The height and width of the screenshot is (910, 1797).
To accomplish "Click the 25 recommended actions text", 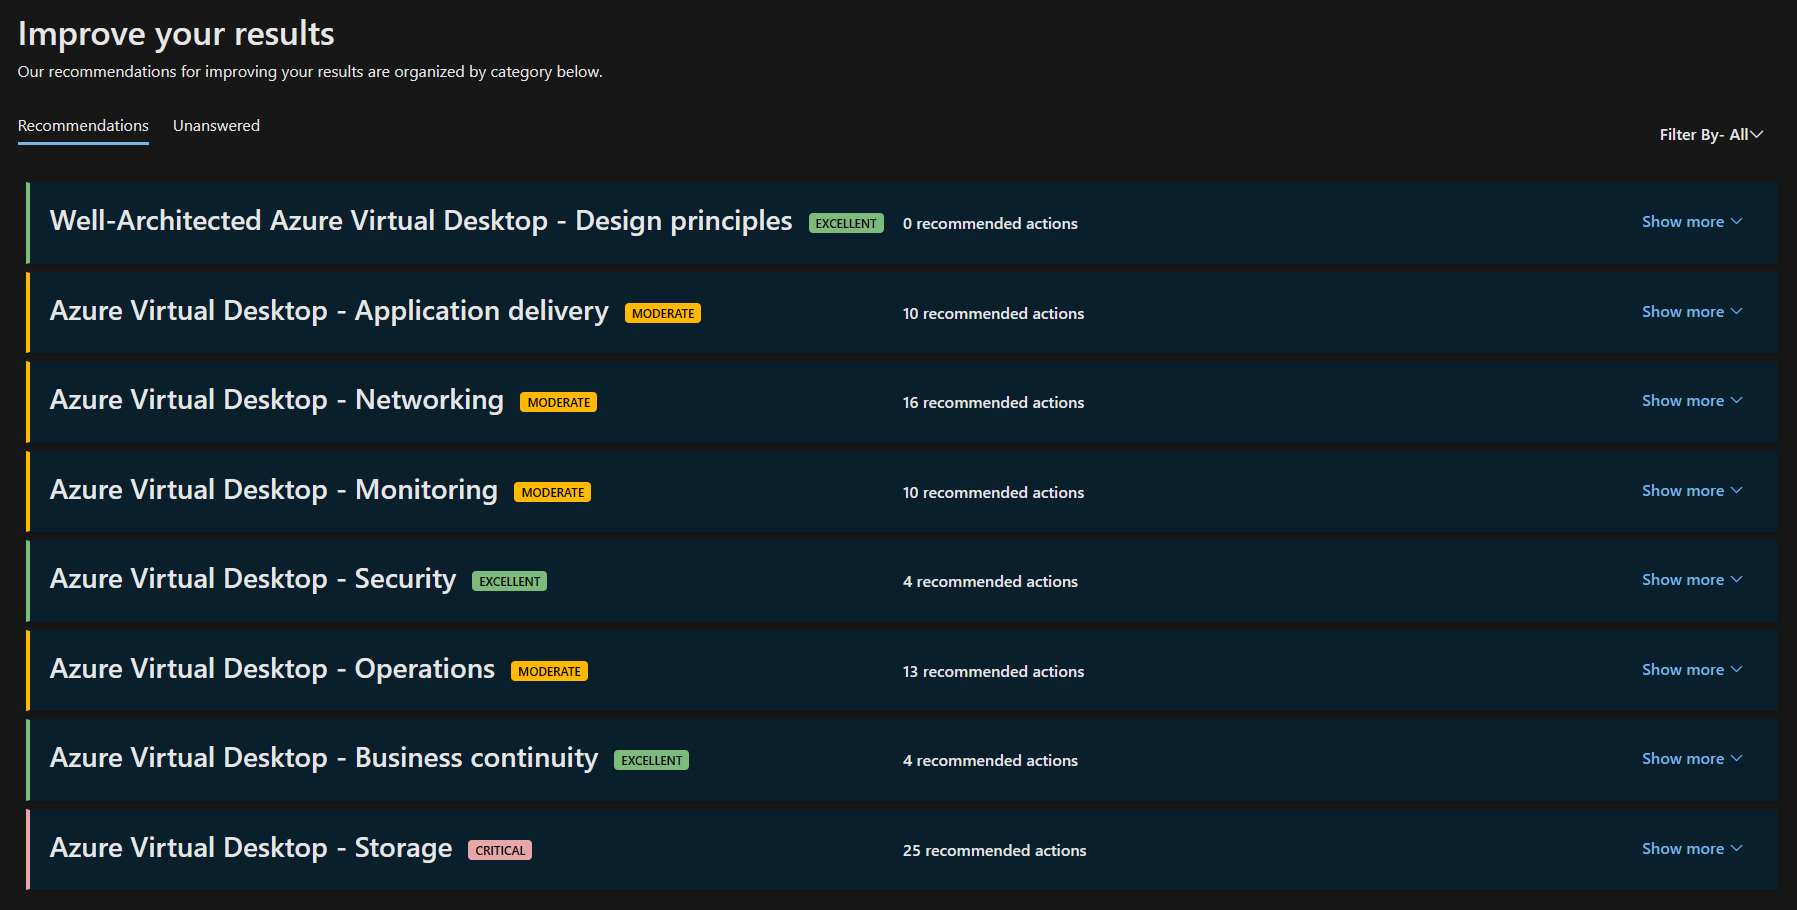I will pyautogui.click(x=994, y=851).
